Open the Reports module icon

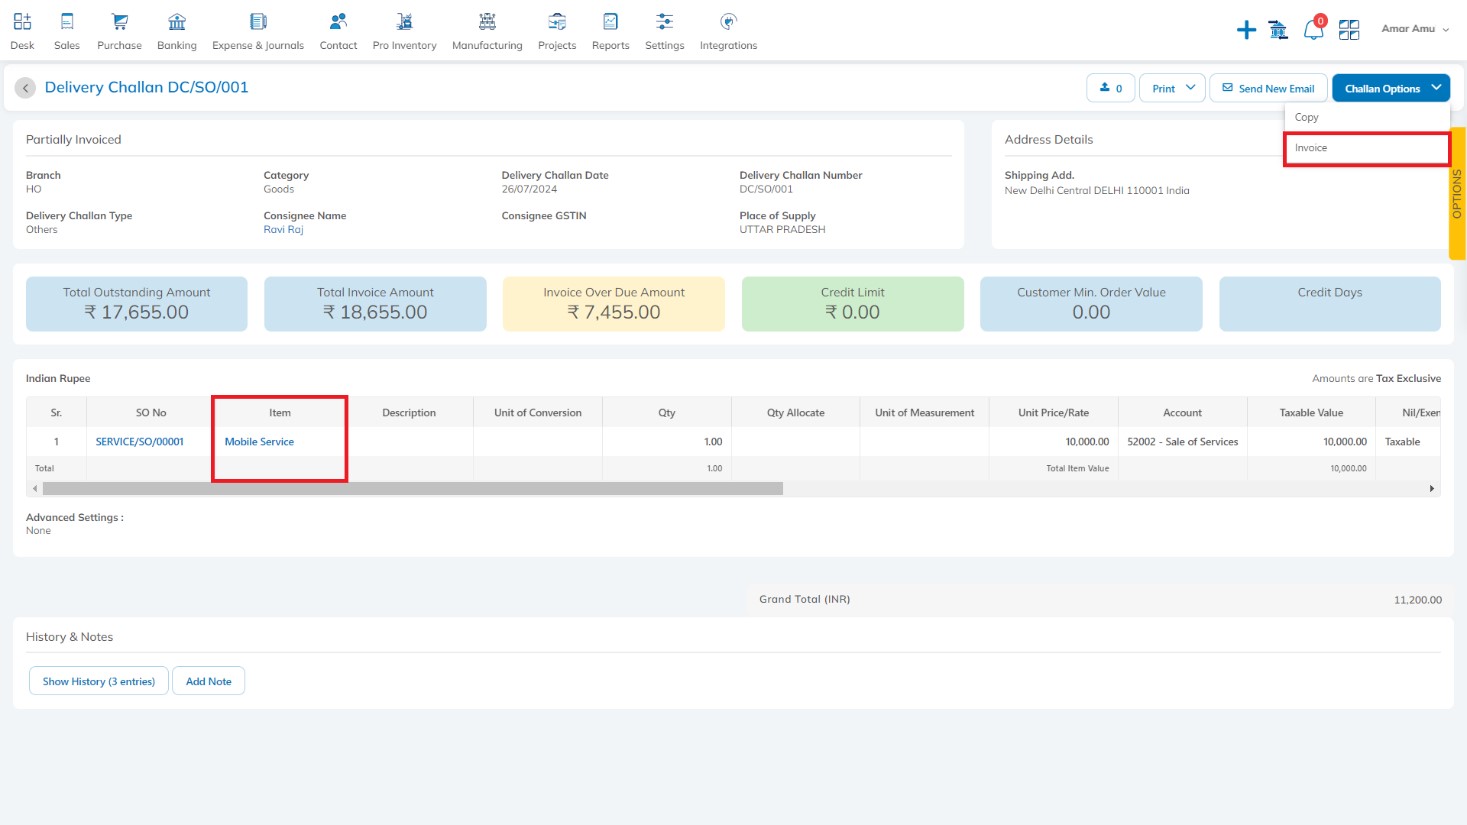[x=610, y=21]
